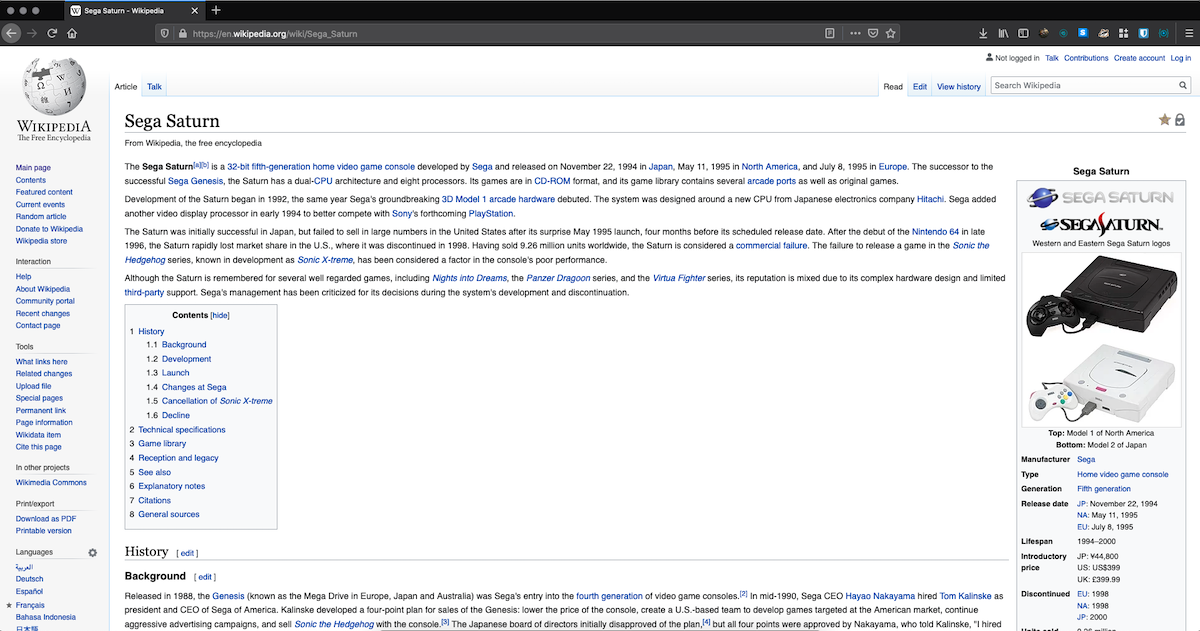Open the Bitwarden shield extension
The width and height of the screenshot is (1200, 631).
[x=1142, y=33]
